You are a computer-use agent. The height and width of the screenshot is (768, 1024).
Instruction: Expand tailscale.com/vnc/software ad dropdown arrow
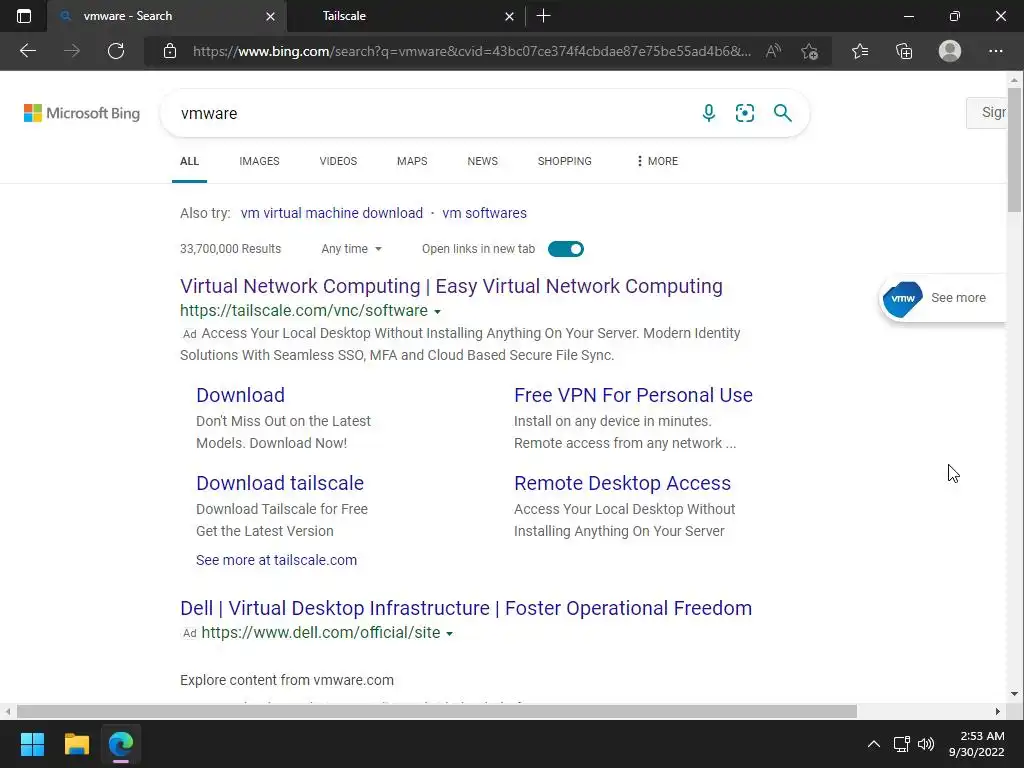coord(438,312)
